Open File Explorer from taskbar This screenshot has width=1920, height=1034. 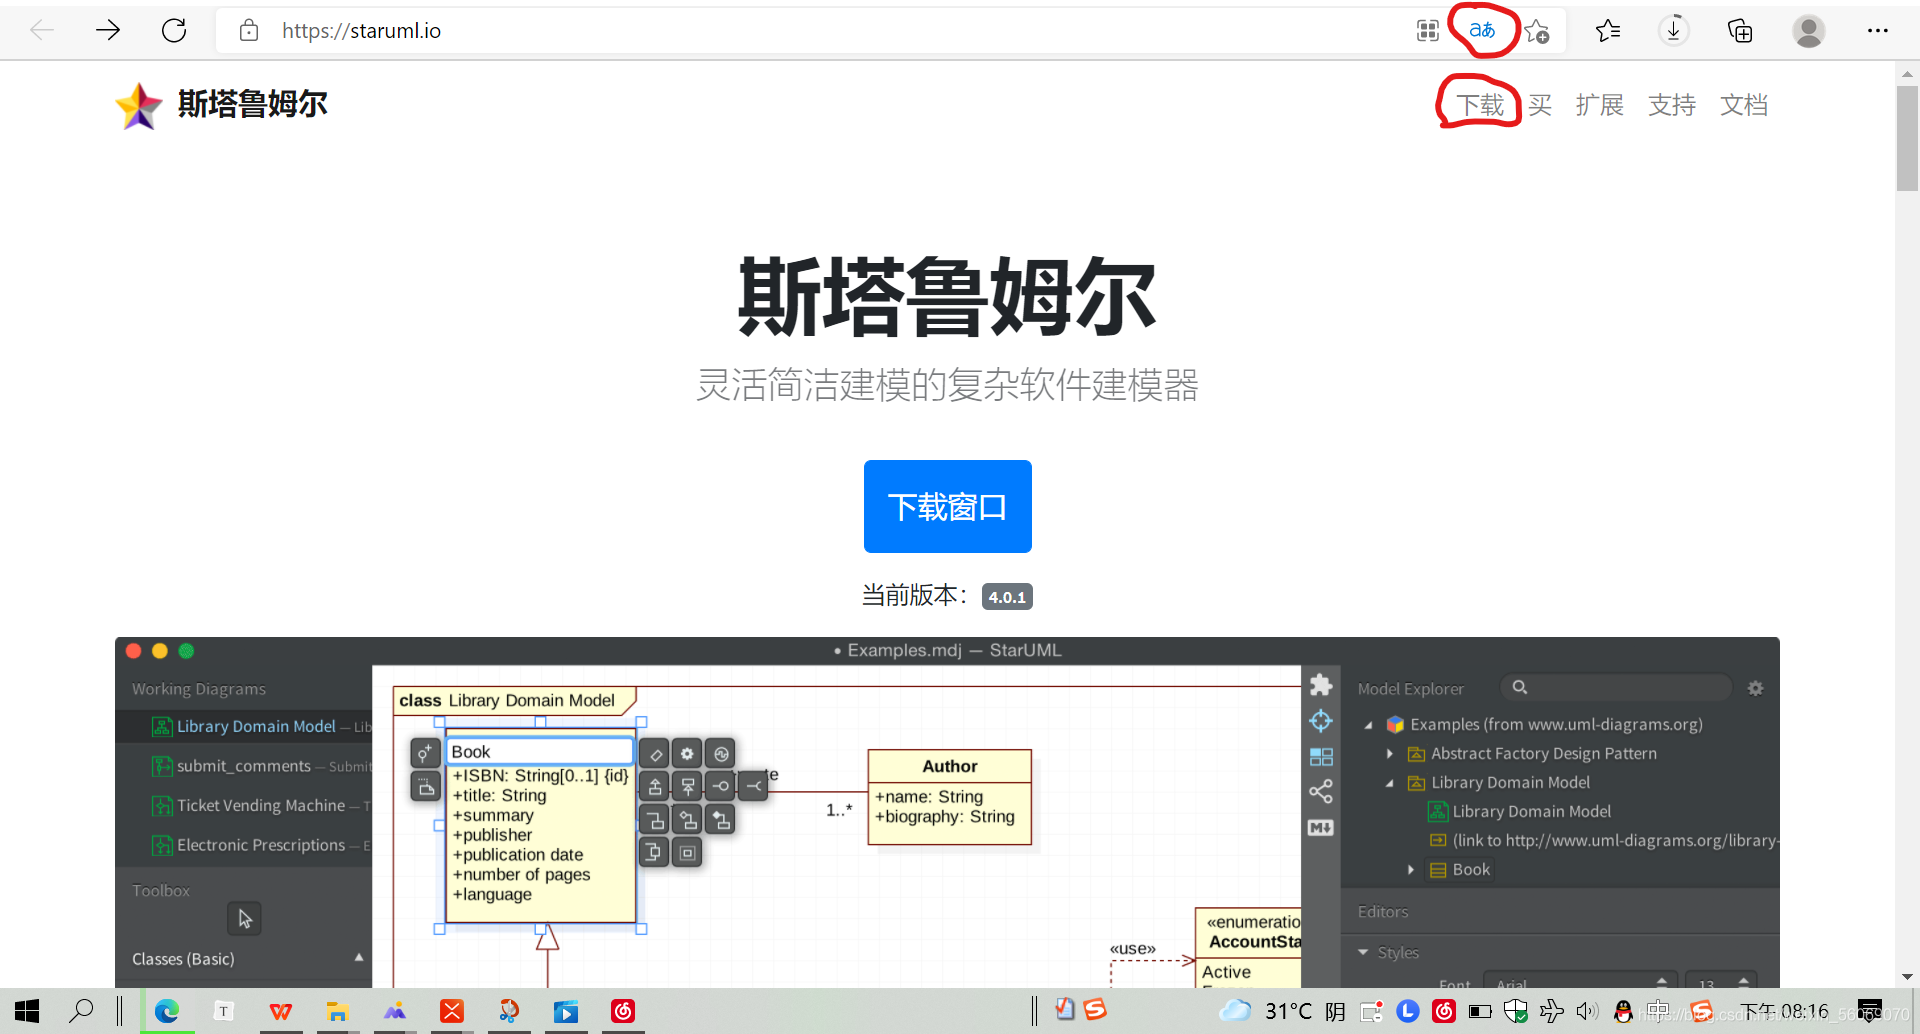[x=337, y=1011]
